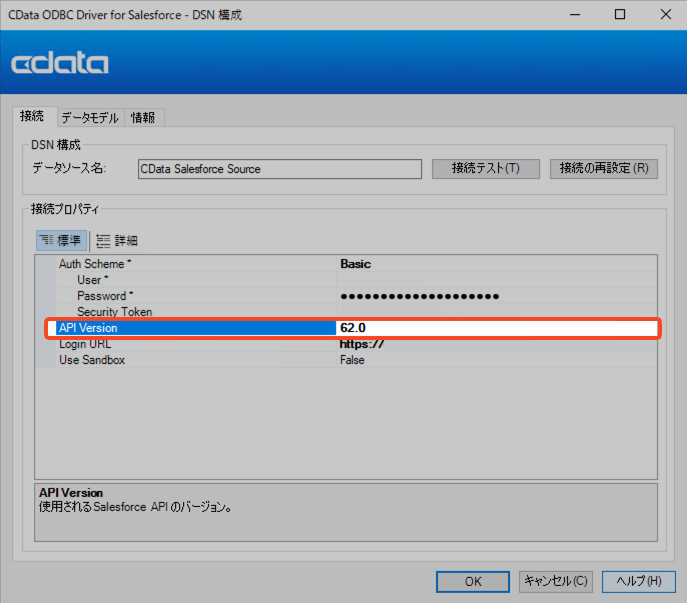Image resolution: width=687 pixels, height=603 pixels.
Task: Confirm with the OK button
Action: [473, 582]
